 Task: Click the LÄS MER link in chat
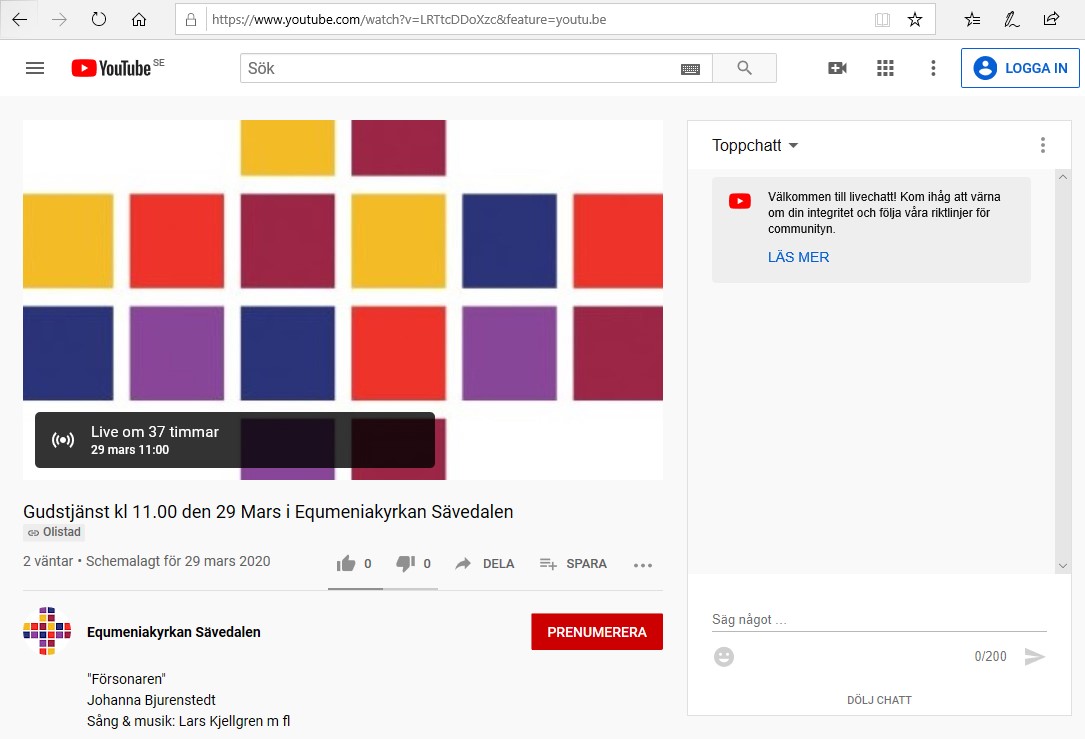click(798, 257)
